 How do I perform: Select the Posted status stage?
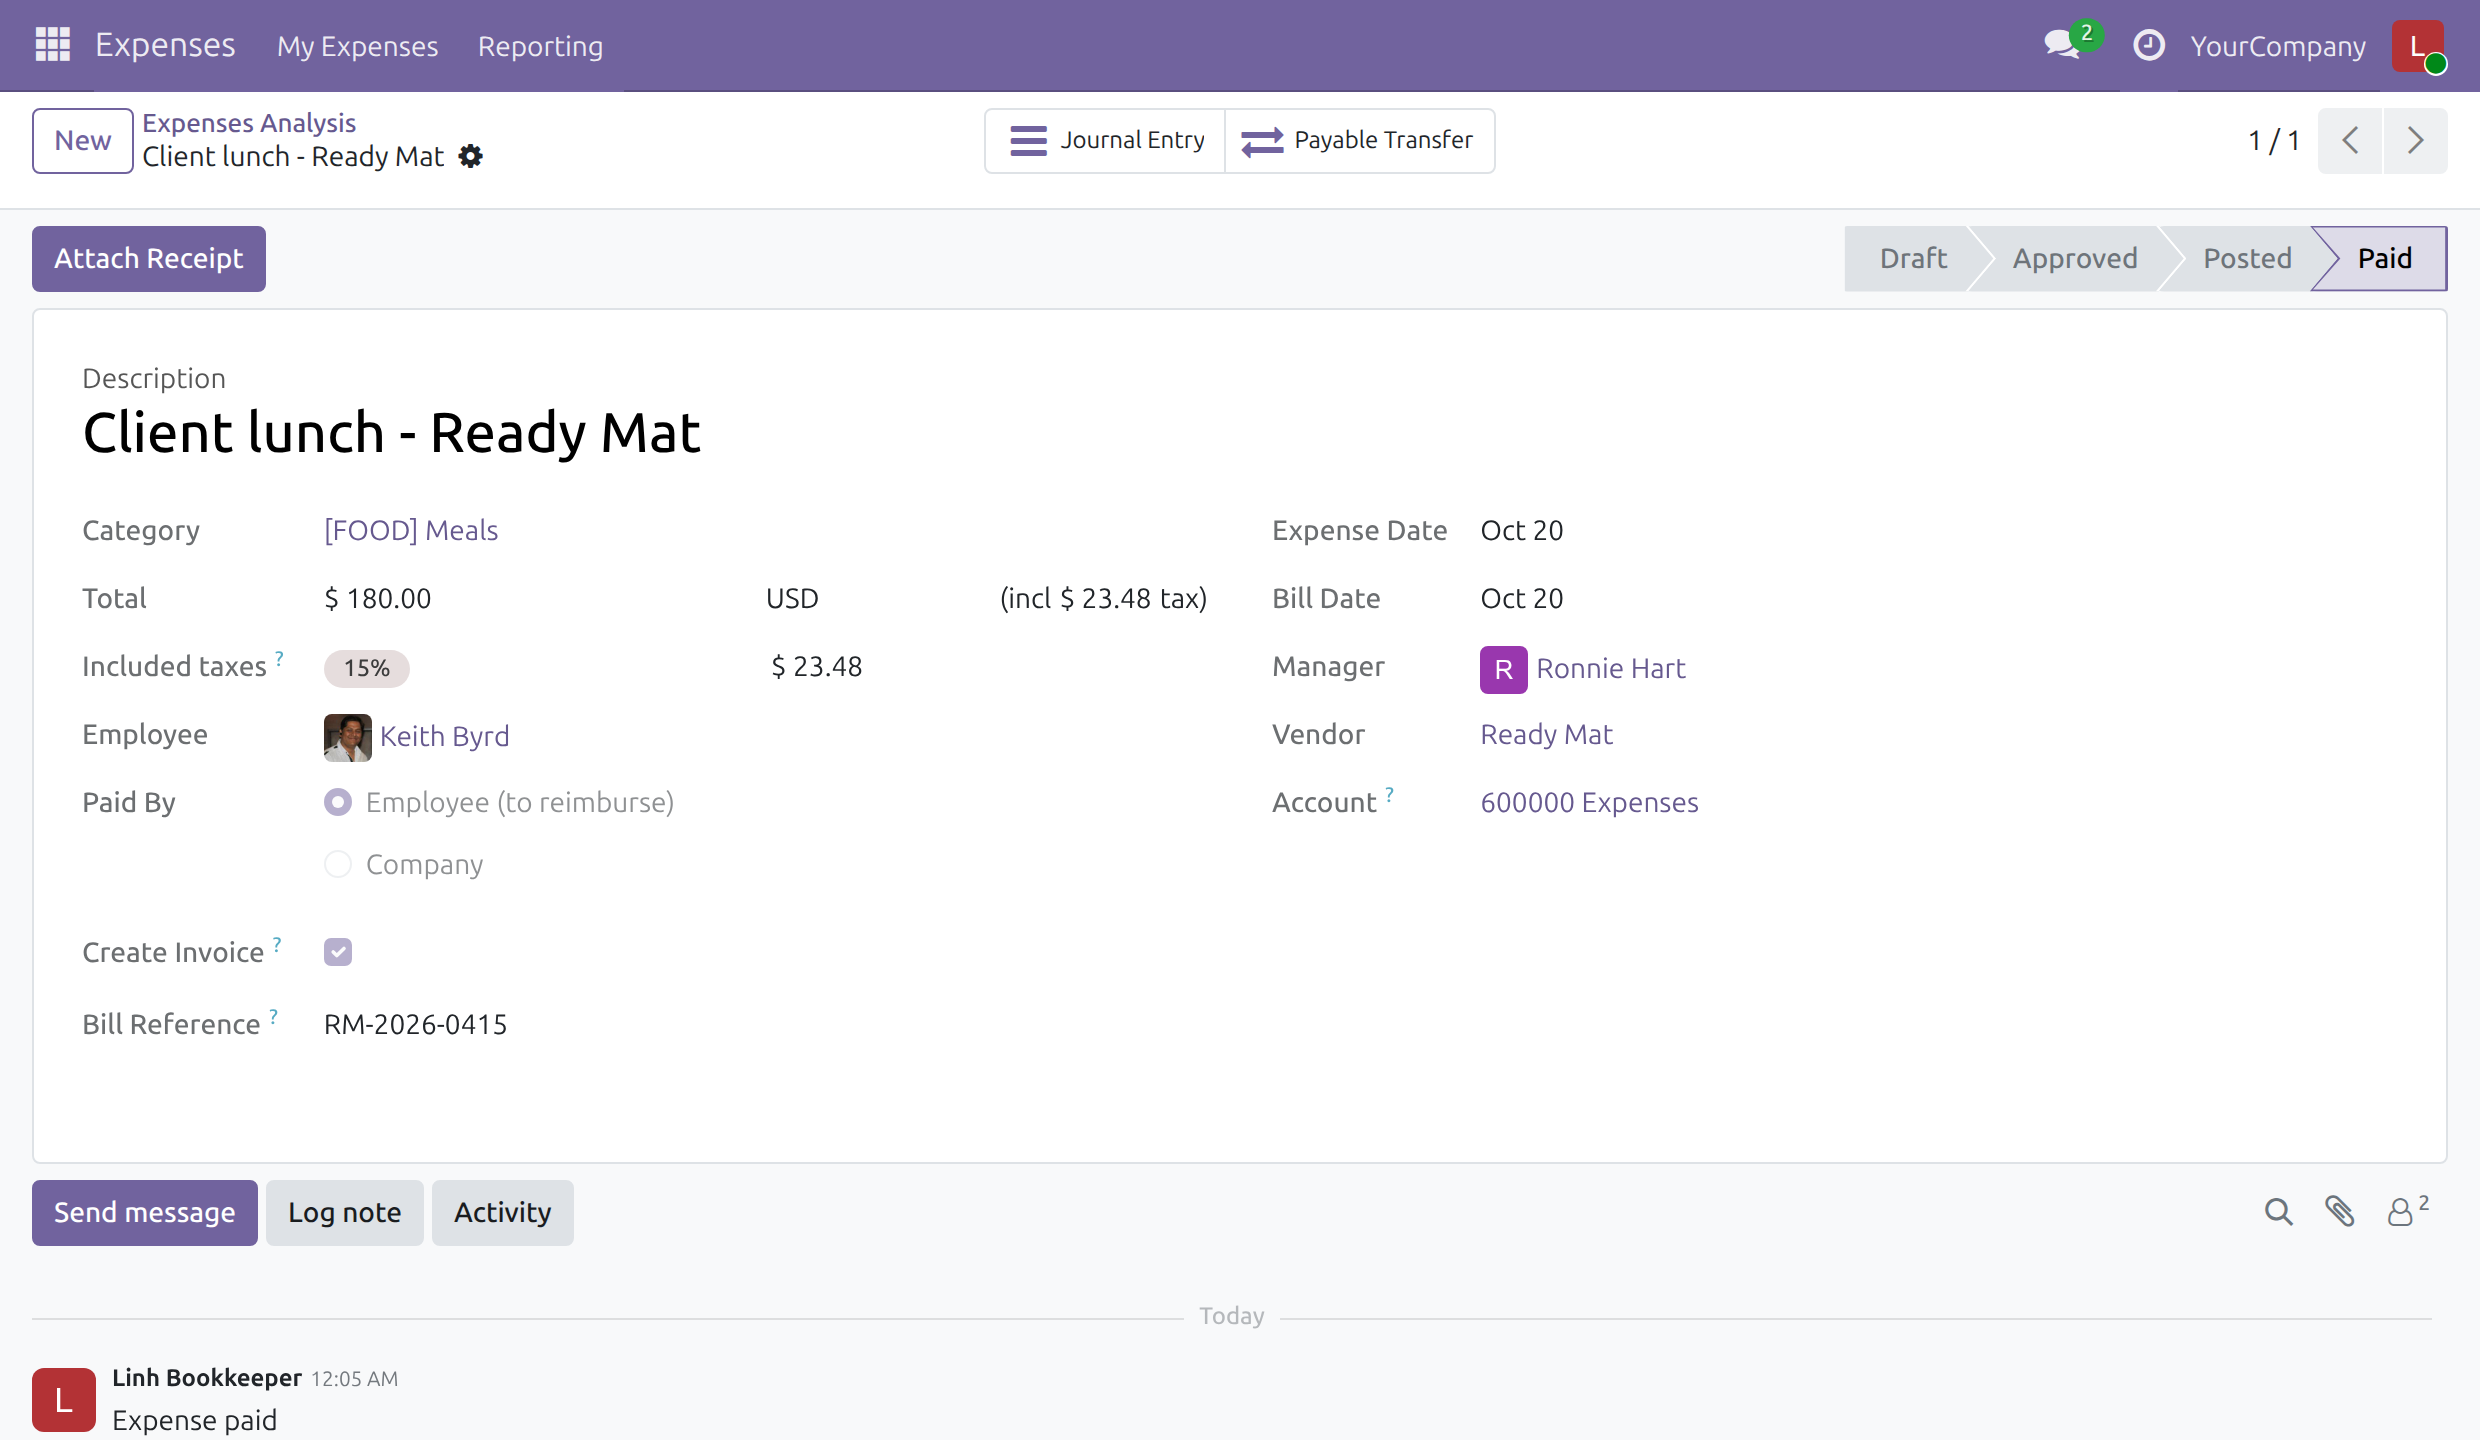coord(2246,259)
